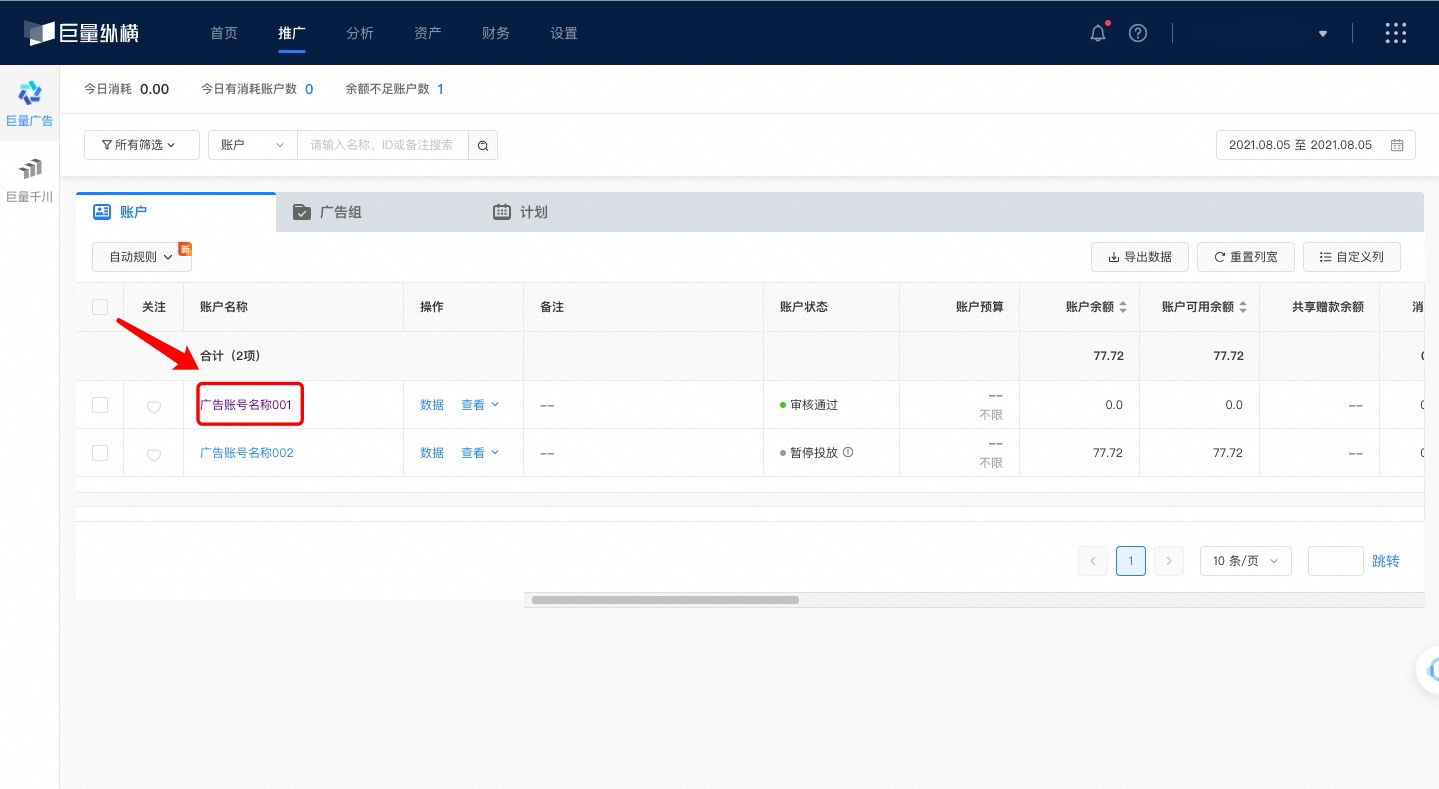The height and width of the screenshot is (789, 1439).
Task: Open the calendar icon in the date range picker
Action: coord(1397,144)
